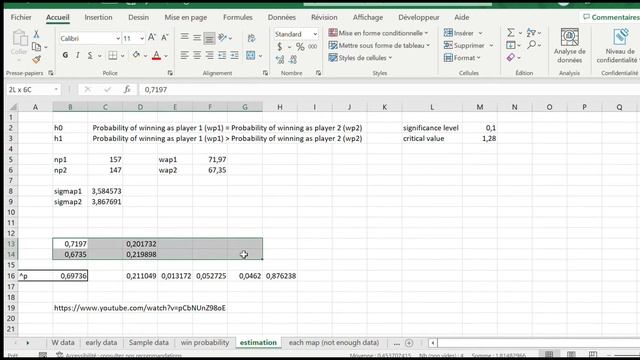Image resolution: width=640 pixels, height=360 pixels.
Task: Open the YouTube link in row 19
Action: click(140, 308)
